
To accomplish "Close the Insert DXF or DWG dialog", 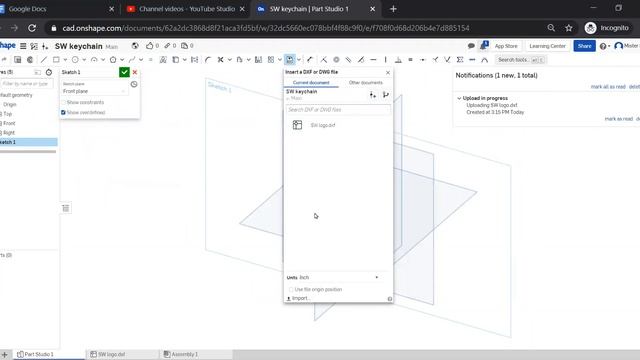I will coord(388,73).
